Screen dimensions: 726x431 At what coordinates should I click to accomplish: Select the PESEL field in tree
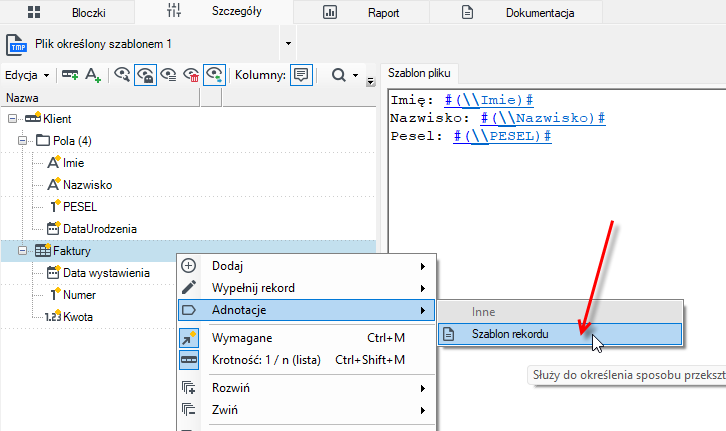tap(80, 207)
